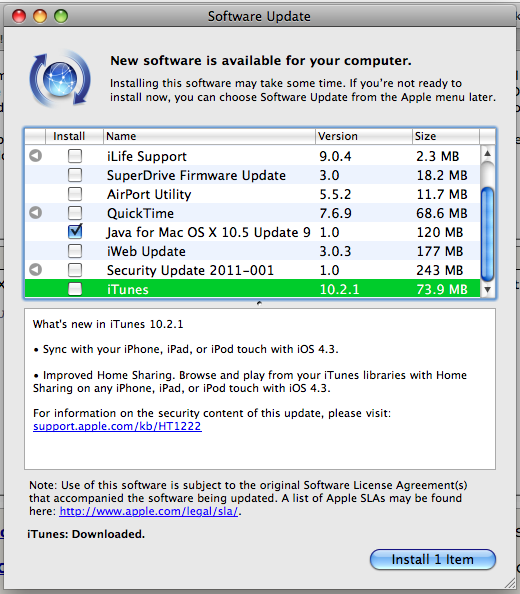This screenshot has width=520, height=594.
Task: Select the SuperDrive Firmware Update row name
Action: point(196,175)
